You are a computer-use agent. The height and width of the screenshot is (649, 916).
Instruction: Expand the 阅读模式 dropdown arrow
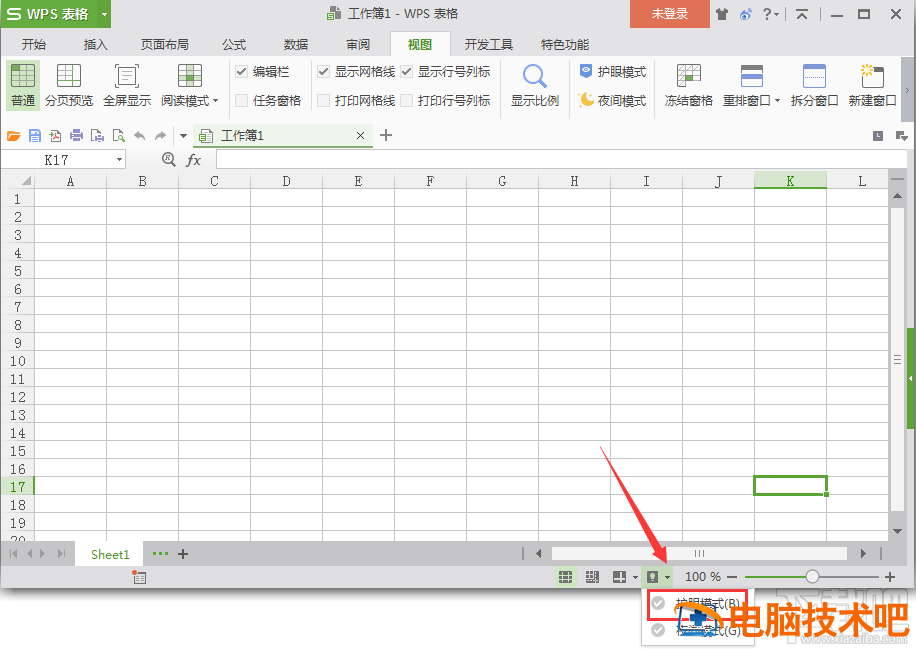point(216,101)
